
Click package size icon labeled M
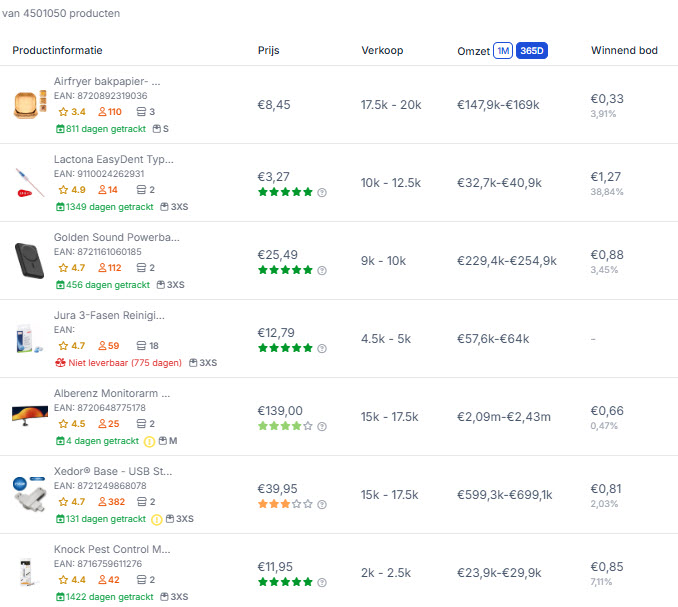coord(163,441)
